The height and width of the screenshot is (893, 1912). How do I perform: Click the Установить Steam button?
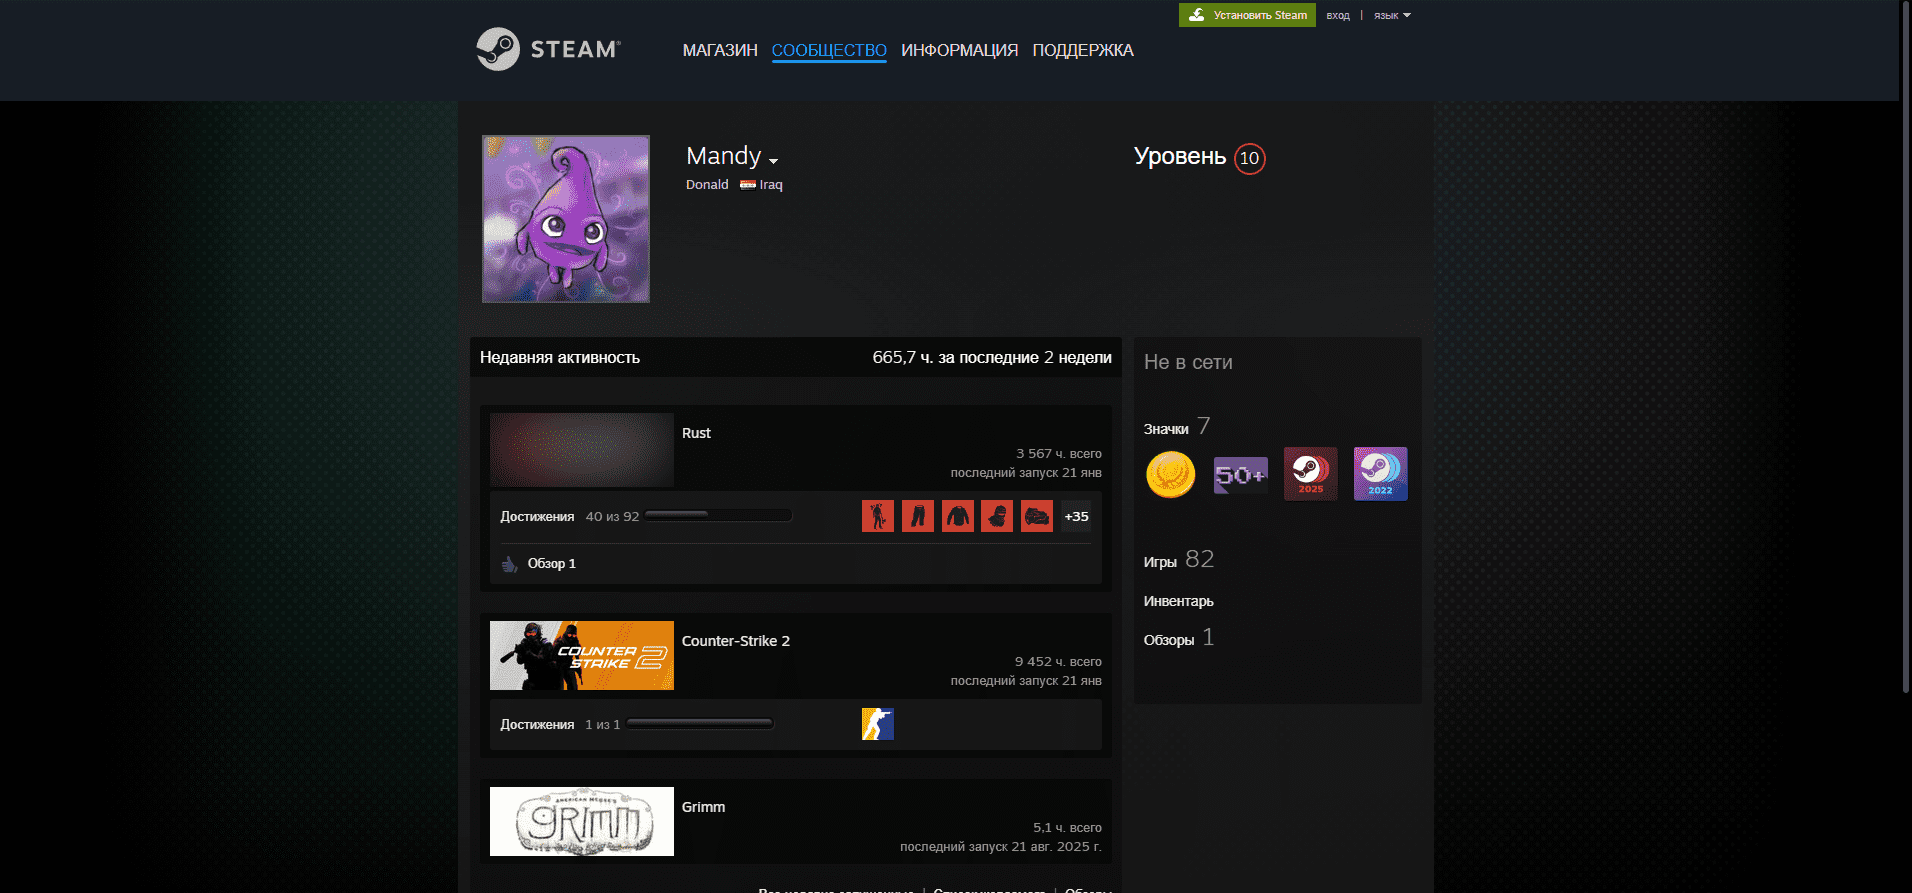click(x=1247, y=15)
